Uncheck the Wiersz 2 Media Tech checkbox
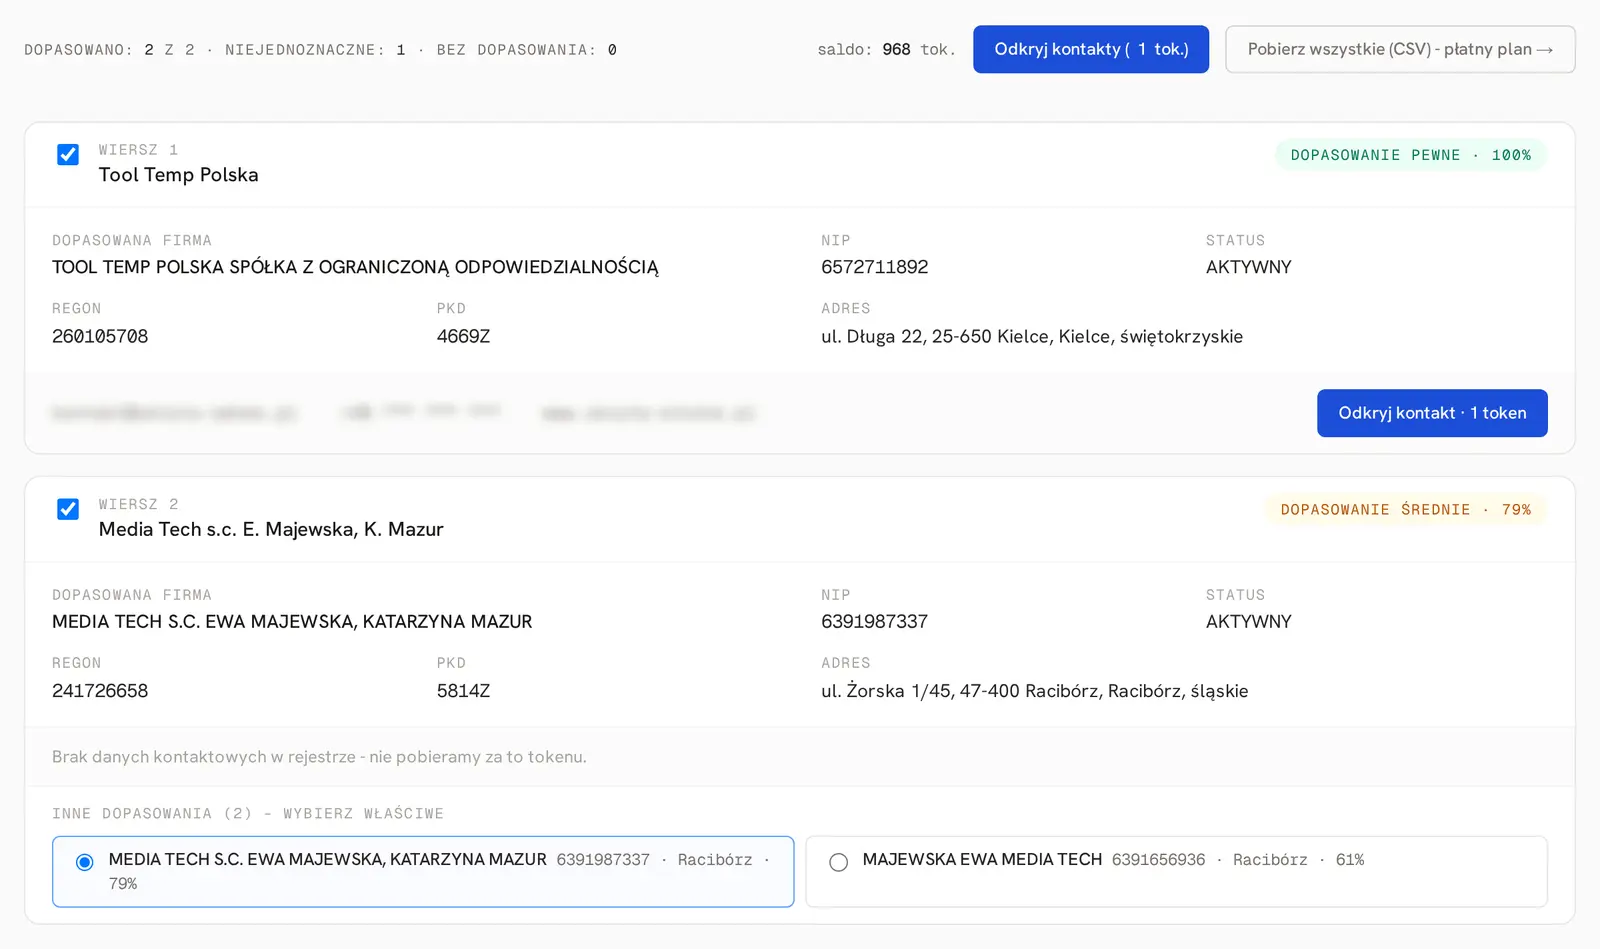The image size is (1600, 949). point(68,509)
